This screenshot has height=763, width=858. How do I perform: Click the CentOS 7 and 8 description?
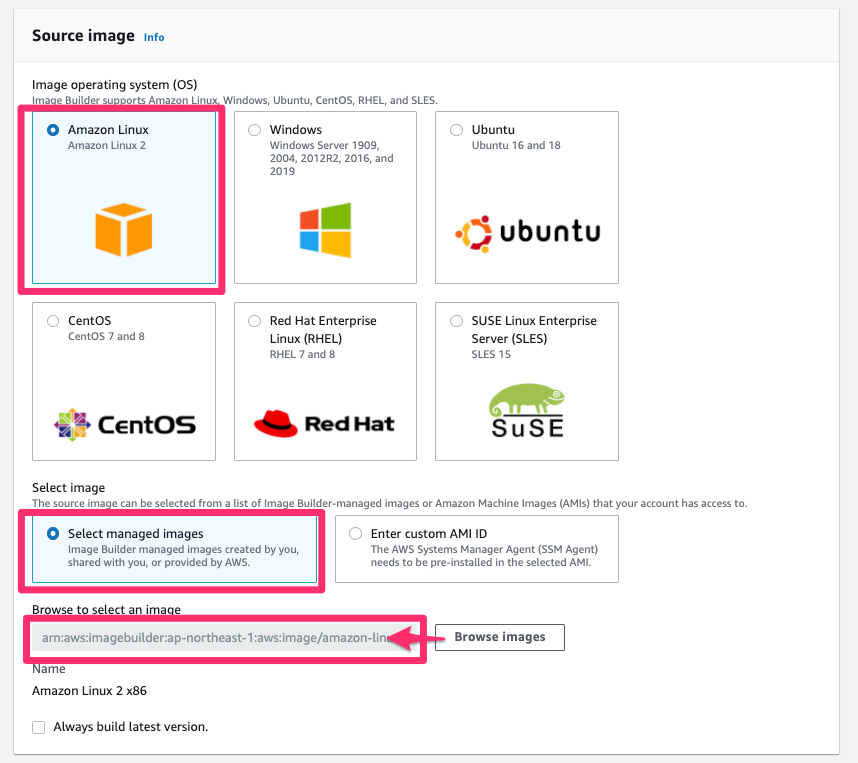106,337
